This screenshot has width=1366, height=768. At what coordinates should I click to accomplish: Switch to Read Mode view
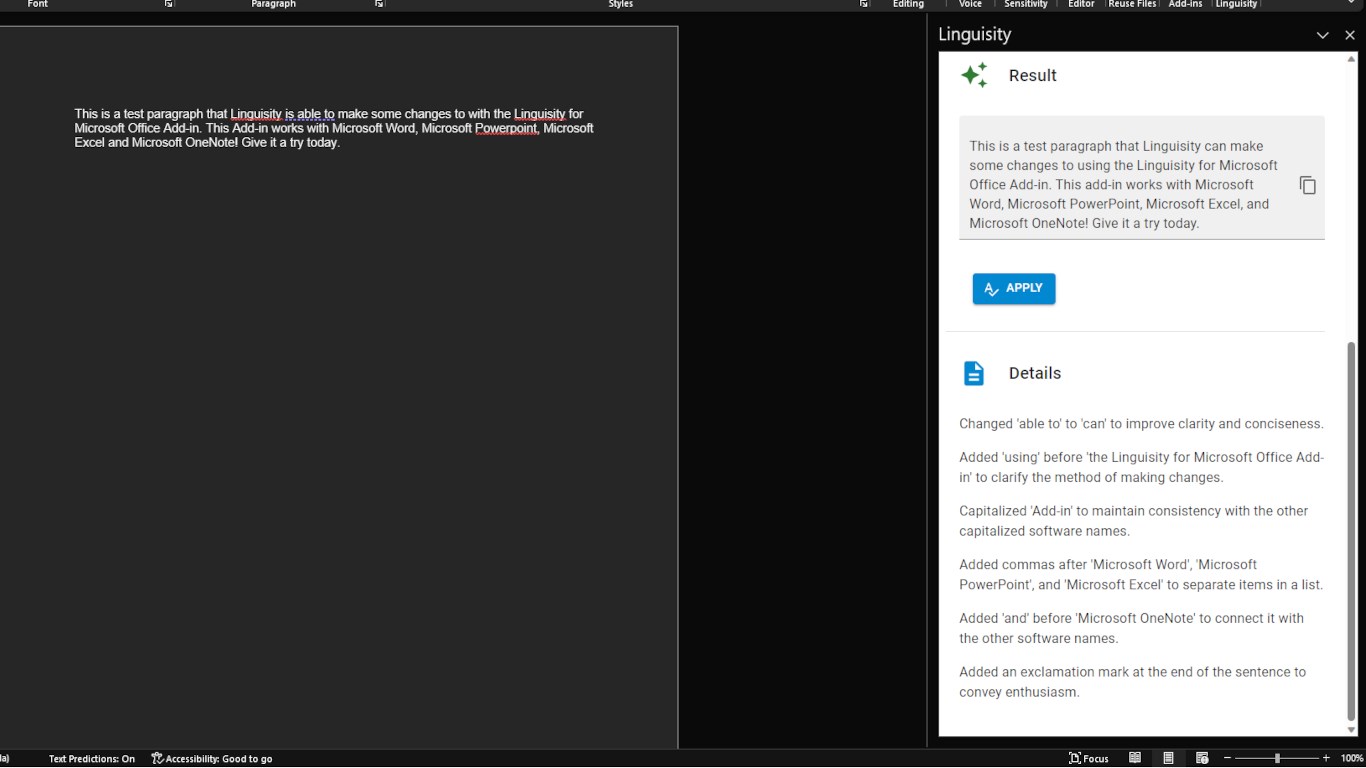[1135, 758]
